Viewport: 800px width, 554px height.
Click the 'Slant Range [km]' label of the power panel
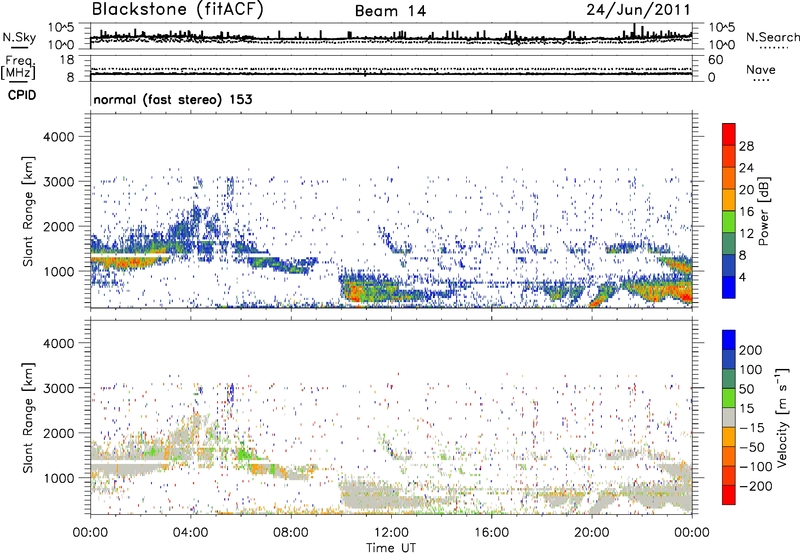28,211
